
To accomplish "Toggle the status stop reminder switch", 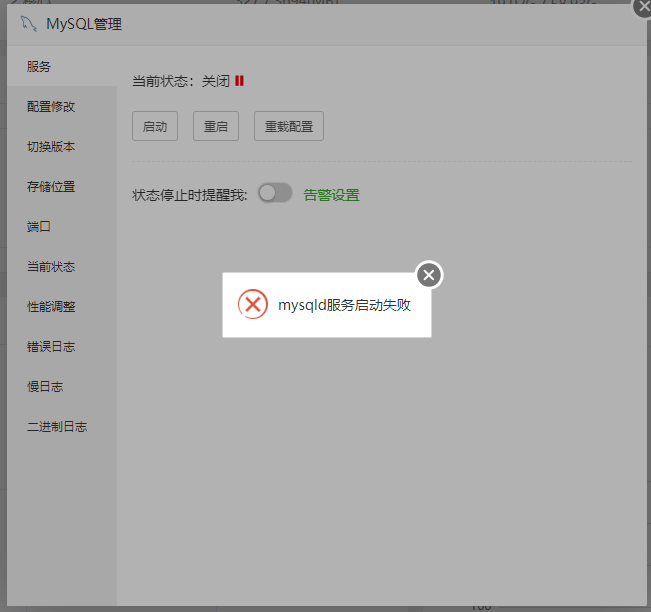I will click(x=275, y=193).
